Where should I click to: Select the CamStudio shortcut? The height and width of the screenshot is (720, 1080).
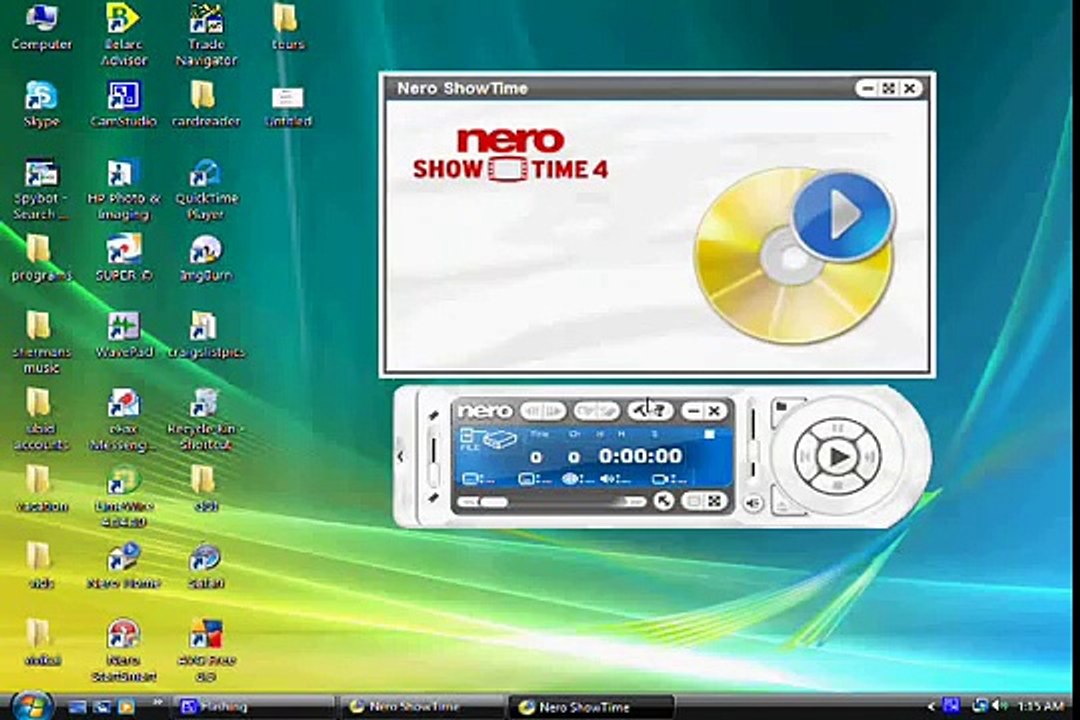[x=124, y=105]
